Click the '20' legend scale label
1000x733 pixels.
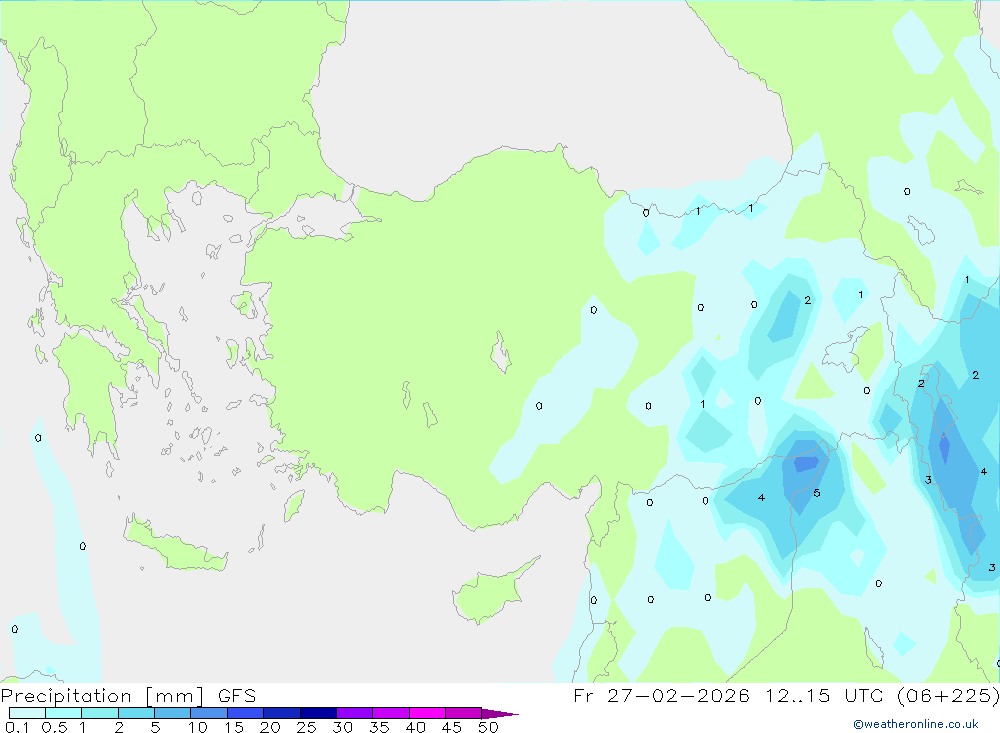click(270, 727)
